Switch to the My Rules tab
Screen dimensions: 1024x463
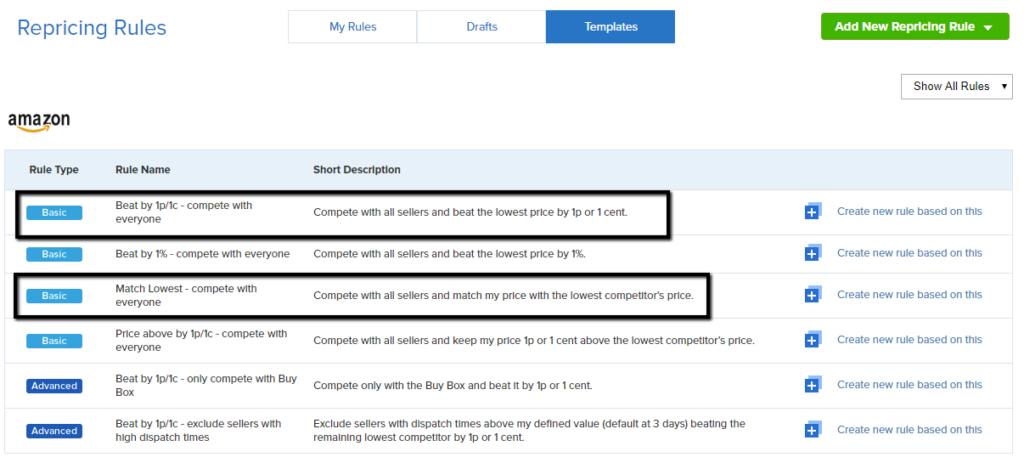(352, 27)
